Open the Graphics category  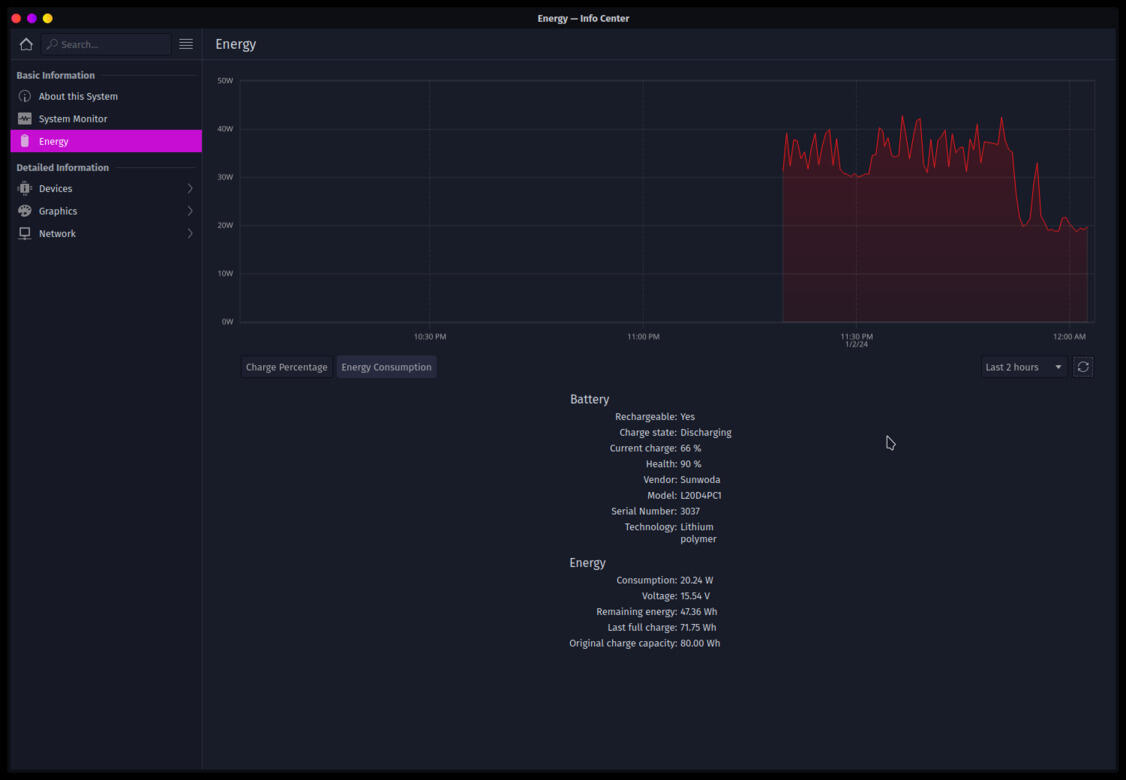pyautogui.click(x=106, y=210)
